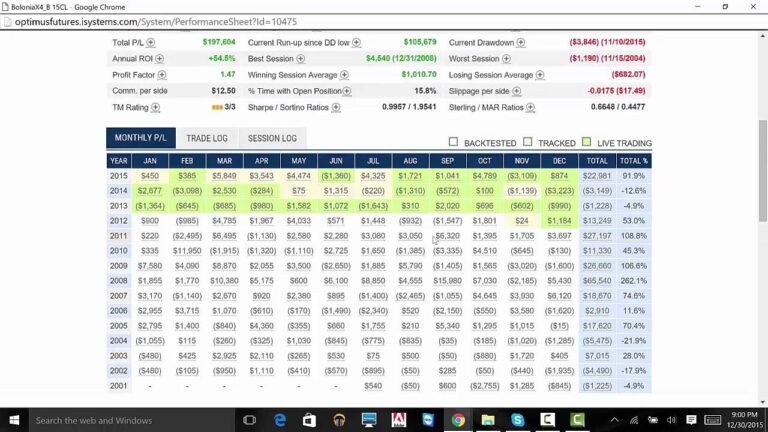The width and height of the screenshot is (768, 432).
Task: Launch Microsoft Edge from taskbar
Action: coord(280,420)
